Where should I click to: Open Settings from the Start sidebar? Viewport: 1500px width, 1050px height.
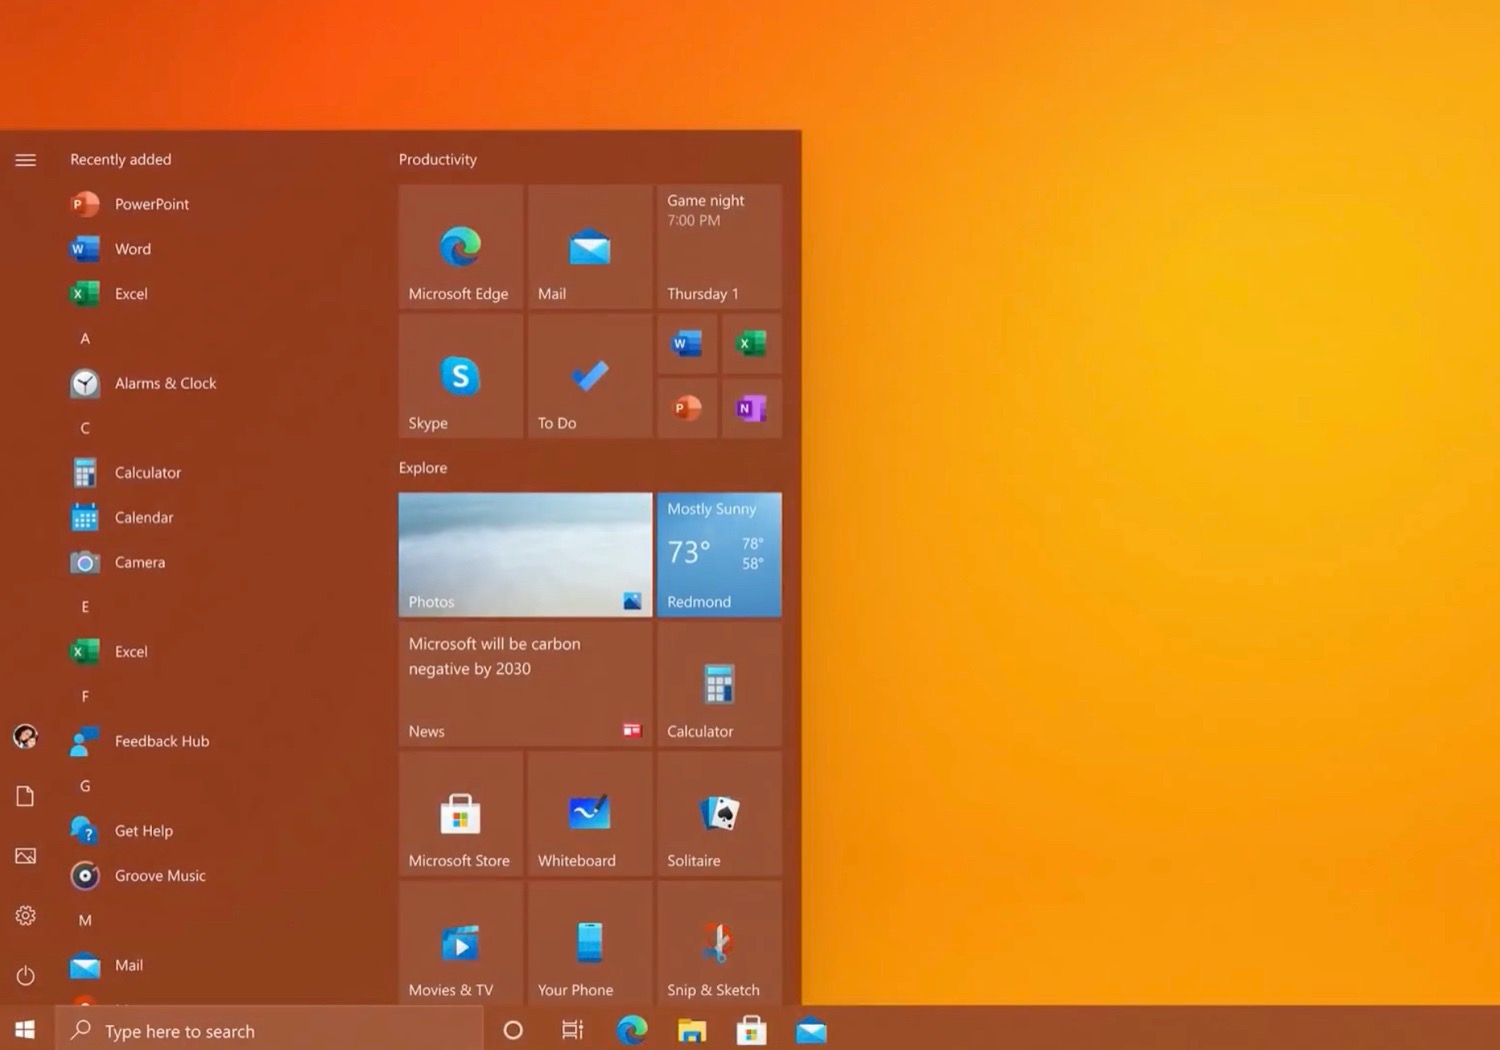(x=25, y=915)
